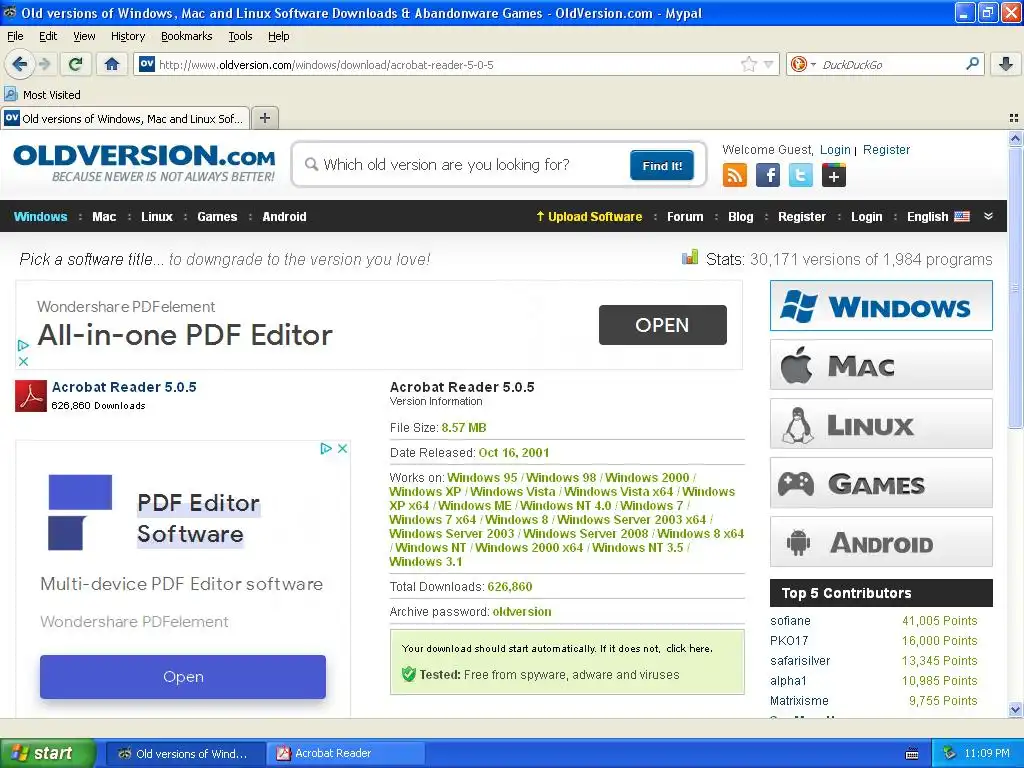Switch to Acrobat Reader in the taskbar
1024x768 pixels.
tap(346, 754)
